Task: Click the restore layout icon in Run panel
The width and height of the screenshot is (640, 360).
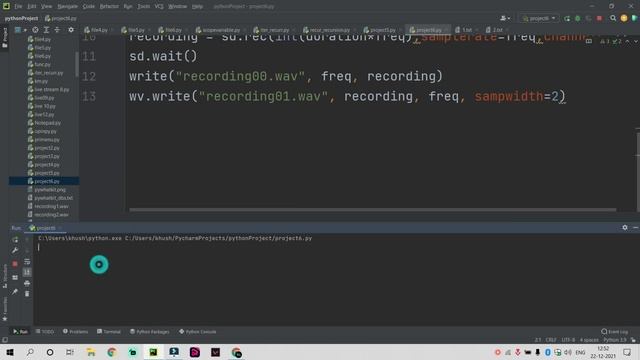Action: click(x=15, y=278)
